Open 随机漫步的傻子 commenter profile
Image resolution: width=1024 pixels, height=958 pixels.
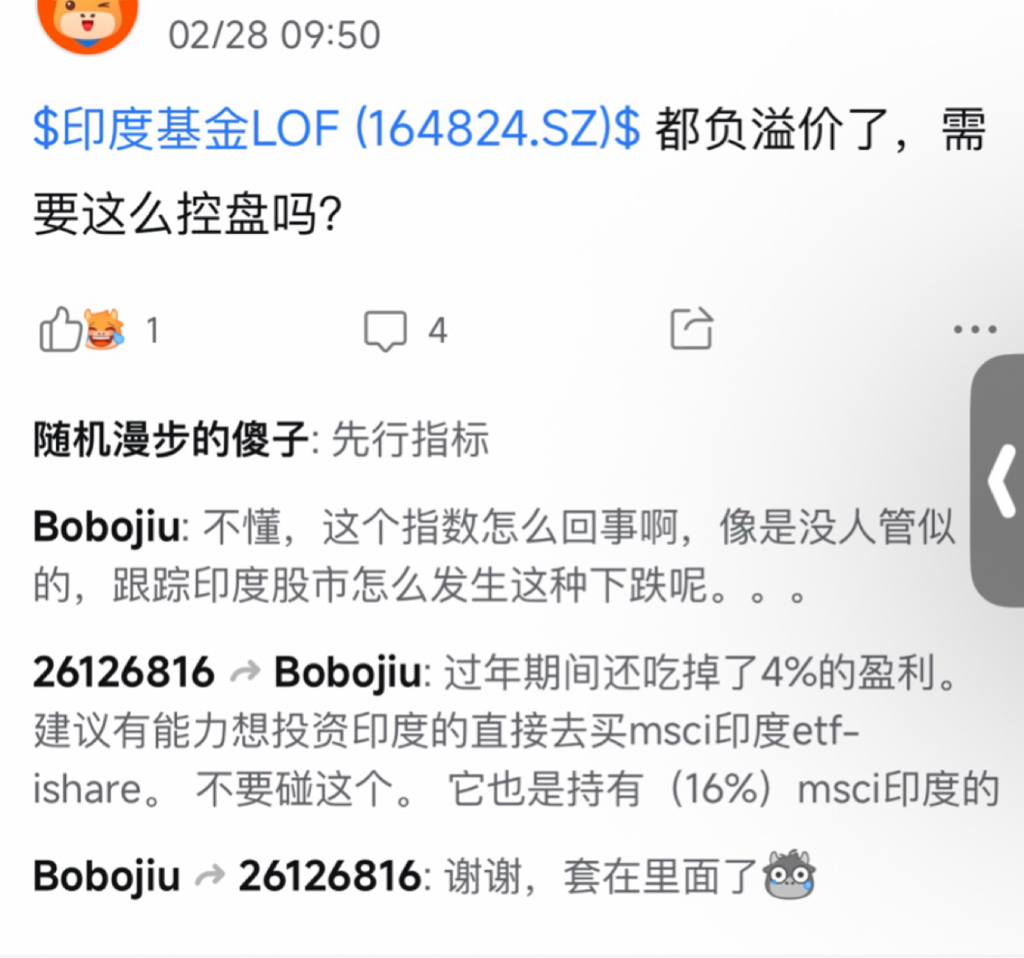click(171, 439)
